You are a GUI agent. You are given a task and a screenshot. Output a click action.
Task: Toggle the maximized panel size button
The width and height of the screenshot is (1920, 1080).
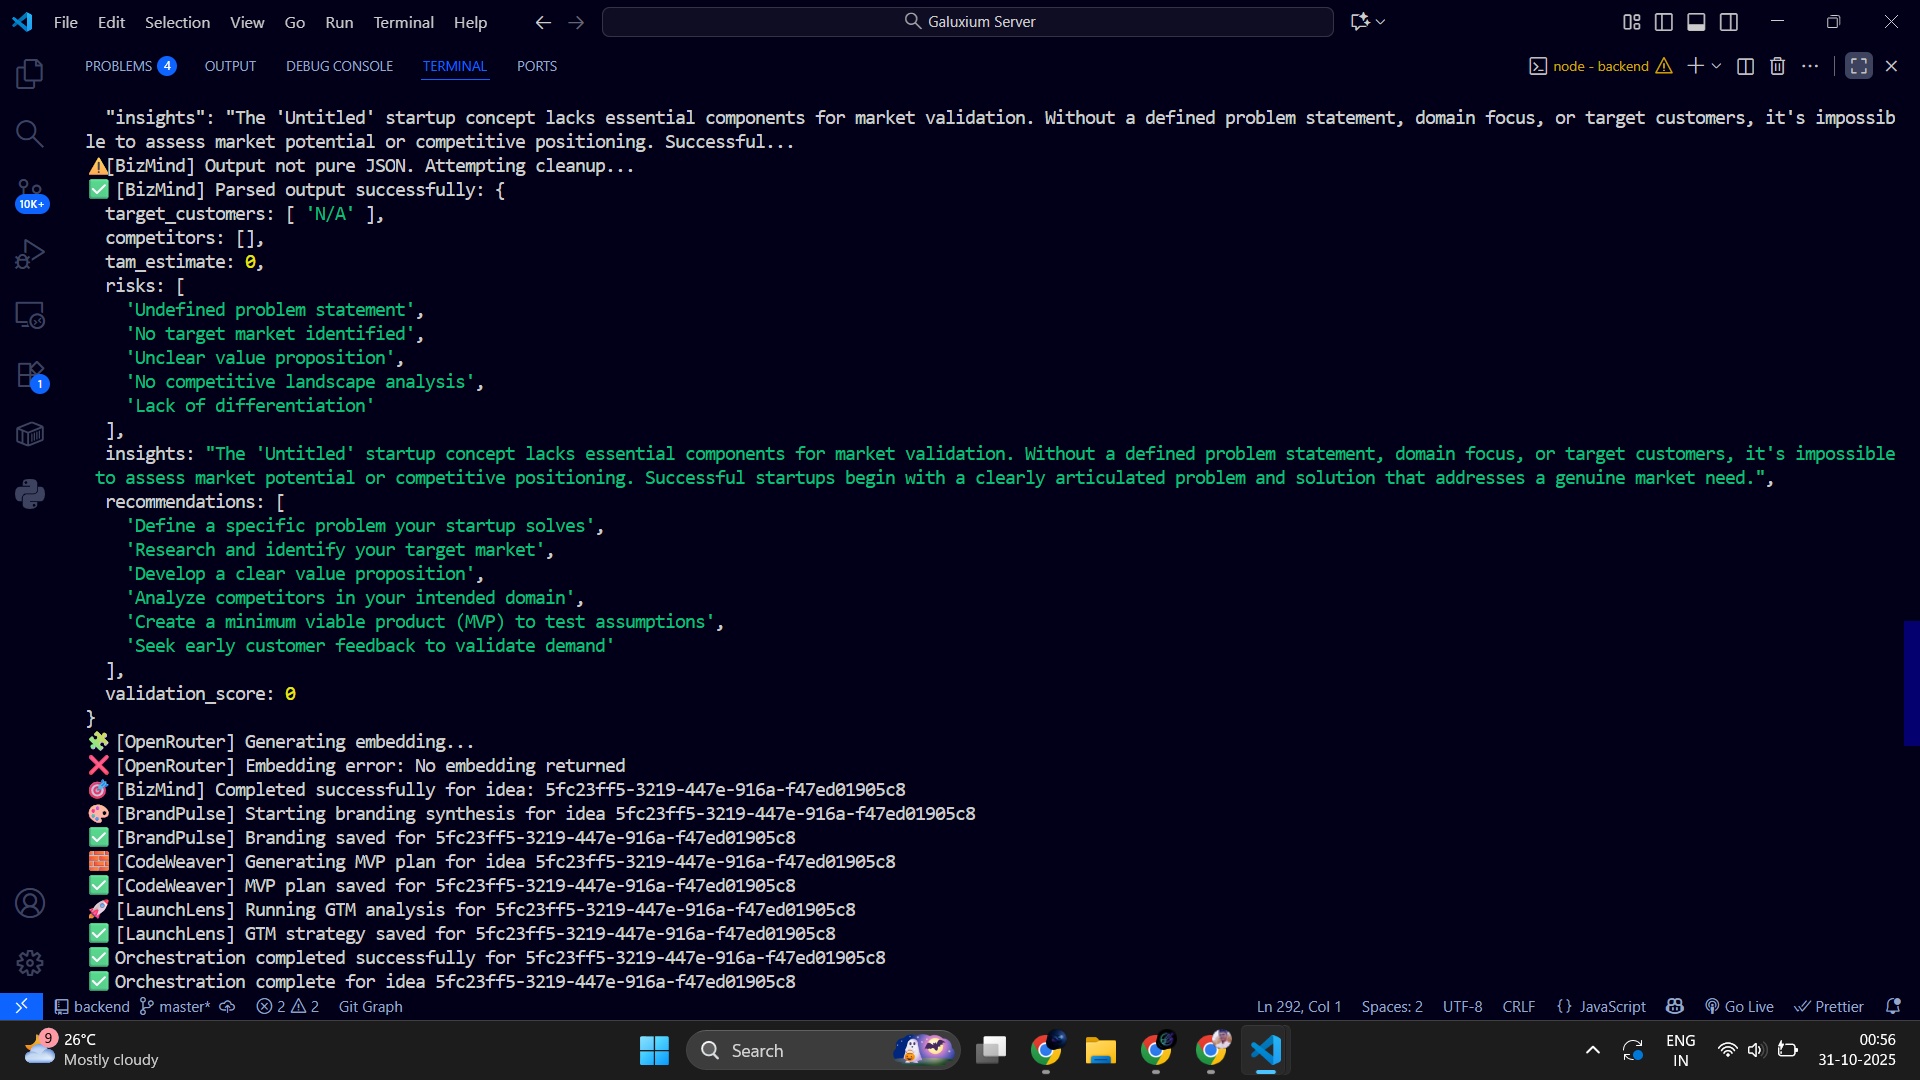tap(1858, 66)
